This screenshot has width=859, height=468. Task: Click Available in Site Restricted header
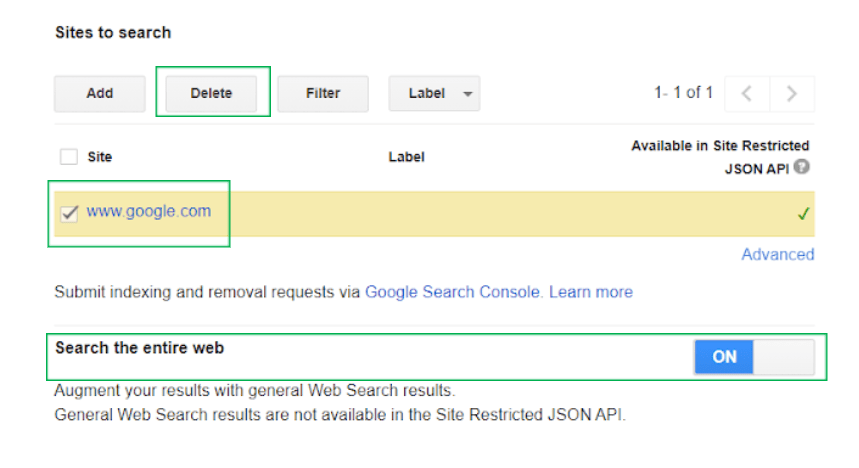(720, 146)
